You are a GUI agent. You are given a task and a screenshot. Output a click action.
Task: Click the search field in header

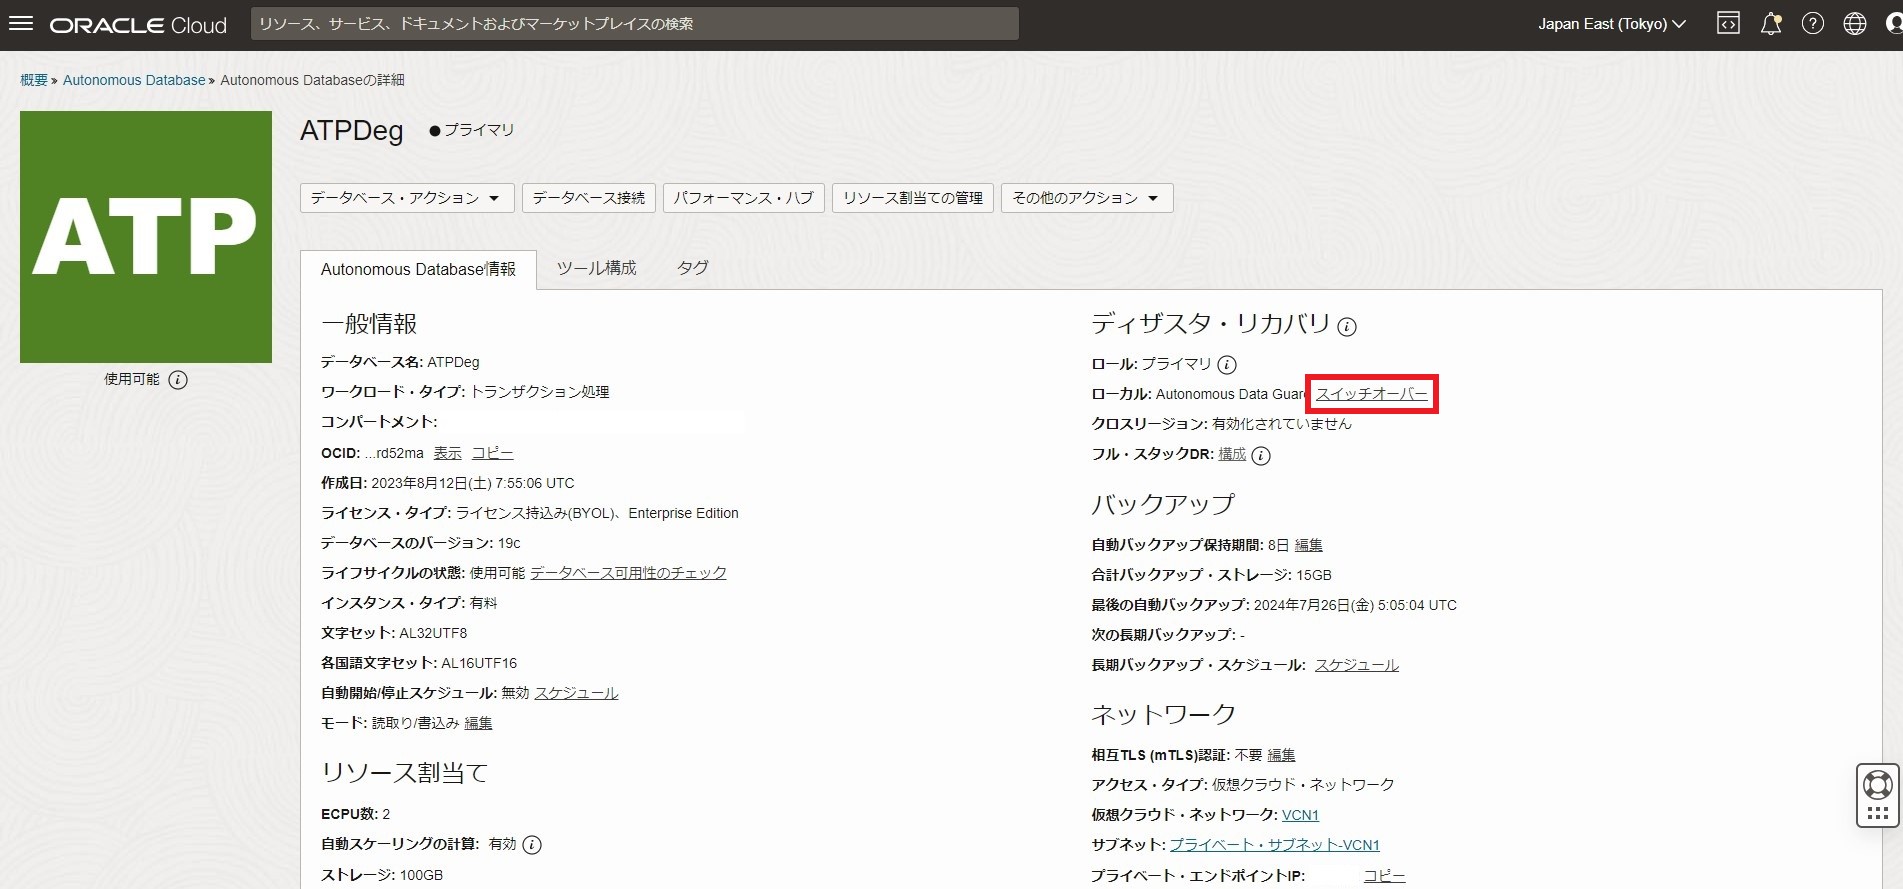click(634, 24)
